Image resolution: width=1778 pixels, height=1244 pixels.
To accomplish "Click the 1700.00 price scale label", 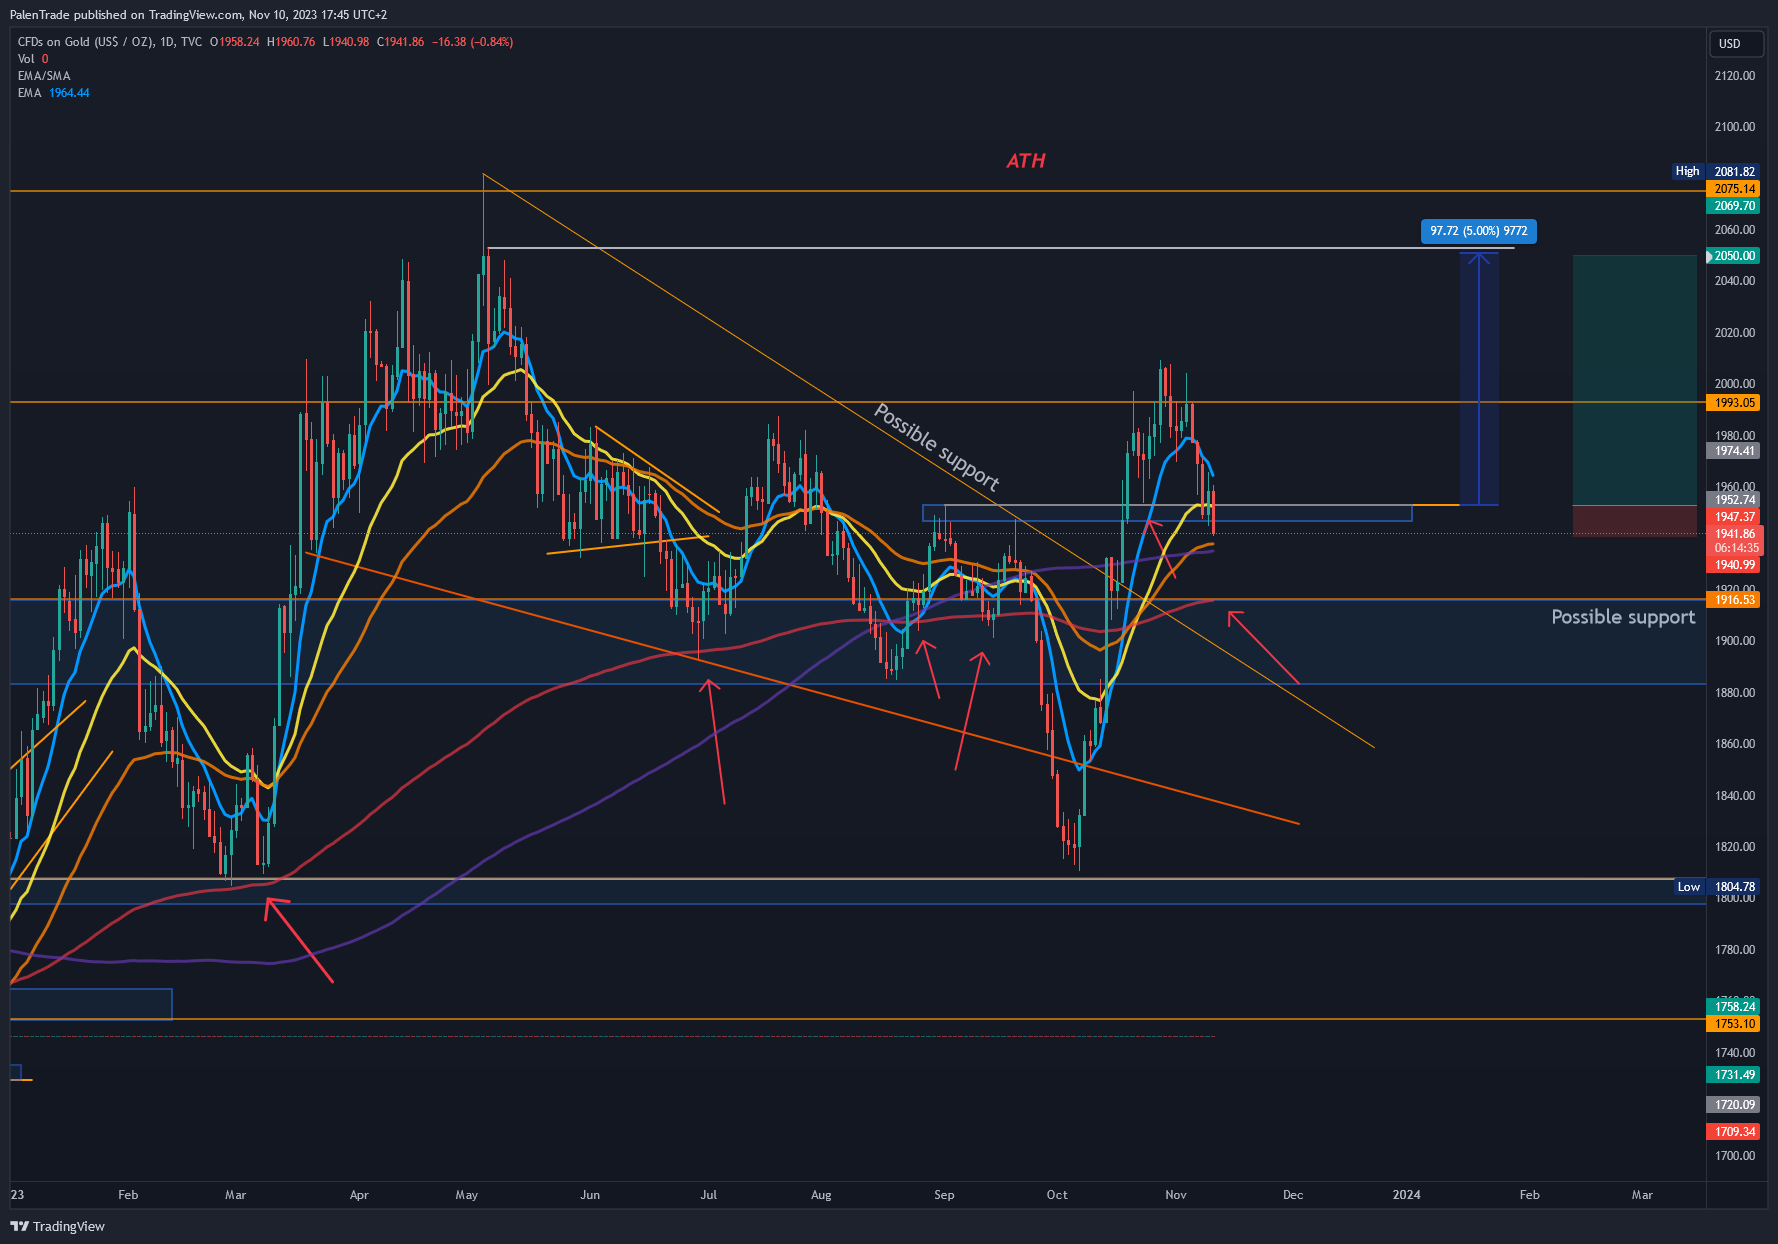I will coord(1734,1156).
